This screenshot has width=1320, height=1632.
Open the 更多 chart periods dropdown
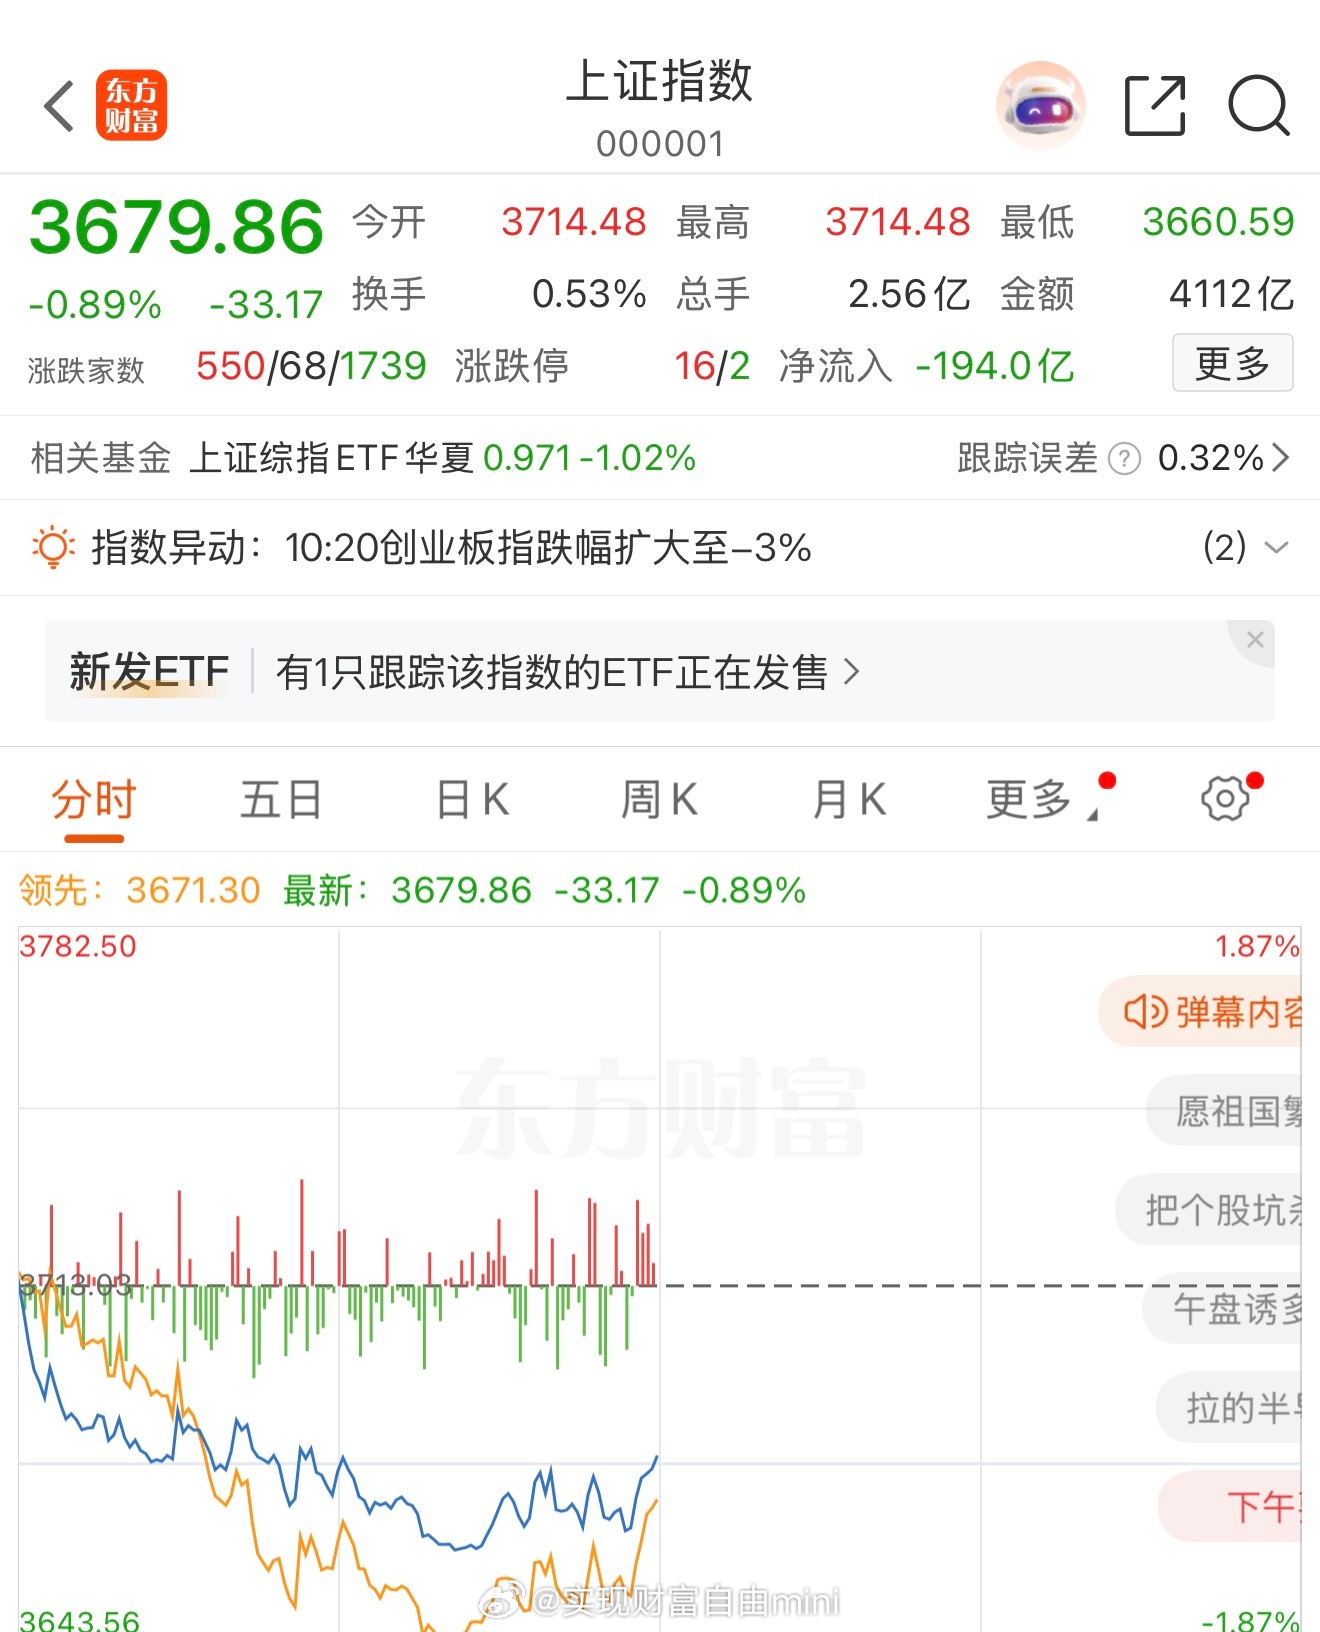1041,800
